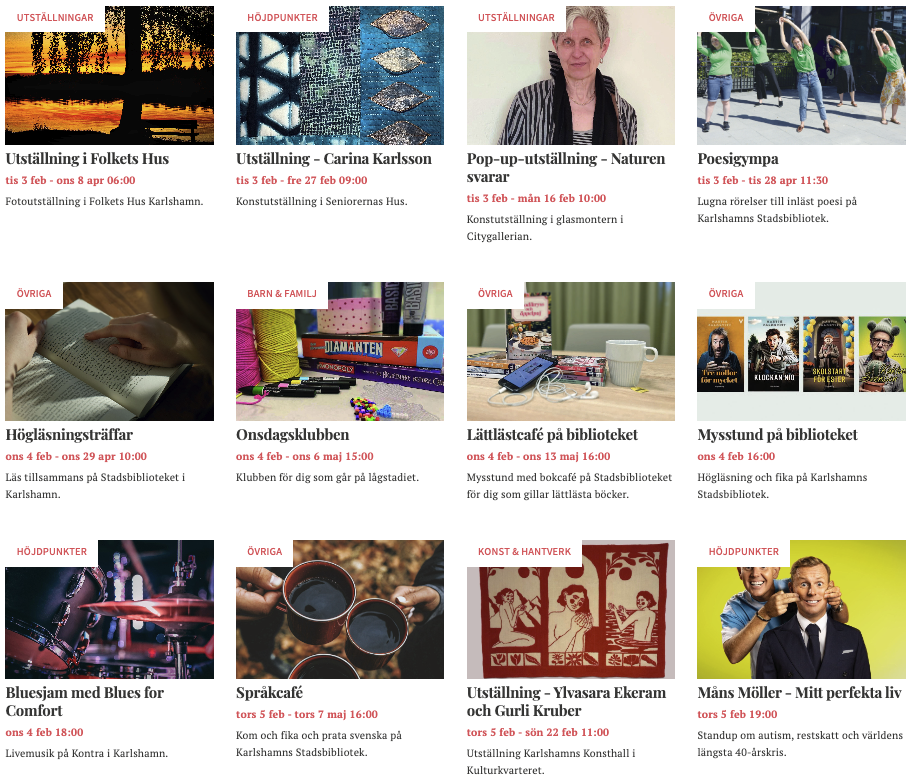Click the book covers thumbnail image
Screen dimensions: 912x782
(x=801, y=351)
